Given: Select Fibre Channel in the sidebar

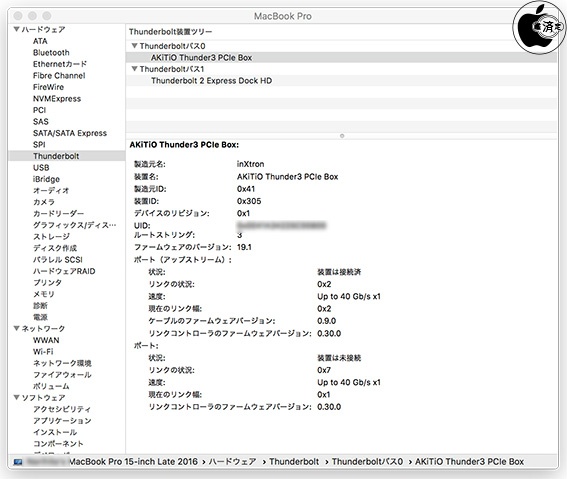Looking at the screenshot, I should tap(59, 76).
